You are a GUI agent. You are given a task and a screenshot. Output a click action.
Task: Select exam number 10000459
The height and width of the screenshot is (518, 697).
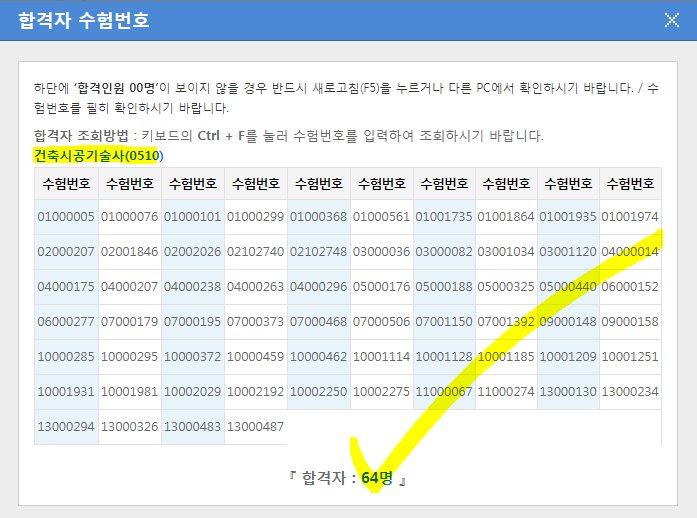[256, 357]
